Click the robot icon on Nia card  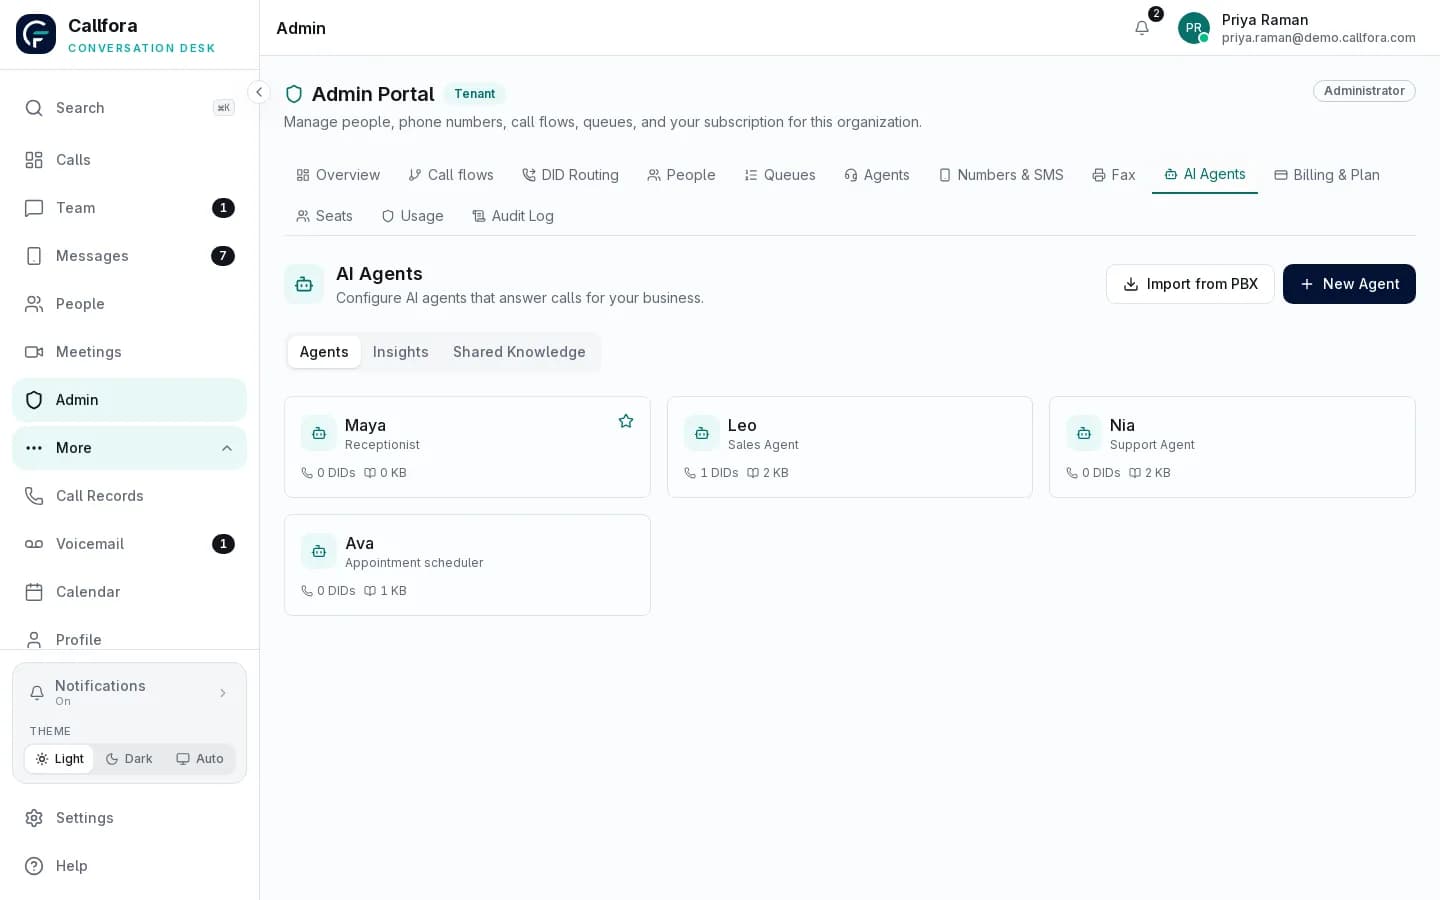[1084, 433]
